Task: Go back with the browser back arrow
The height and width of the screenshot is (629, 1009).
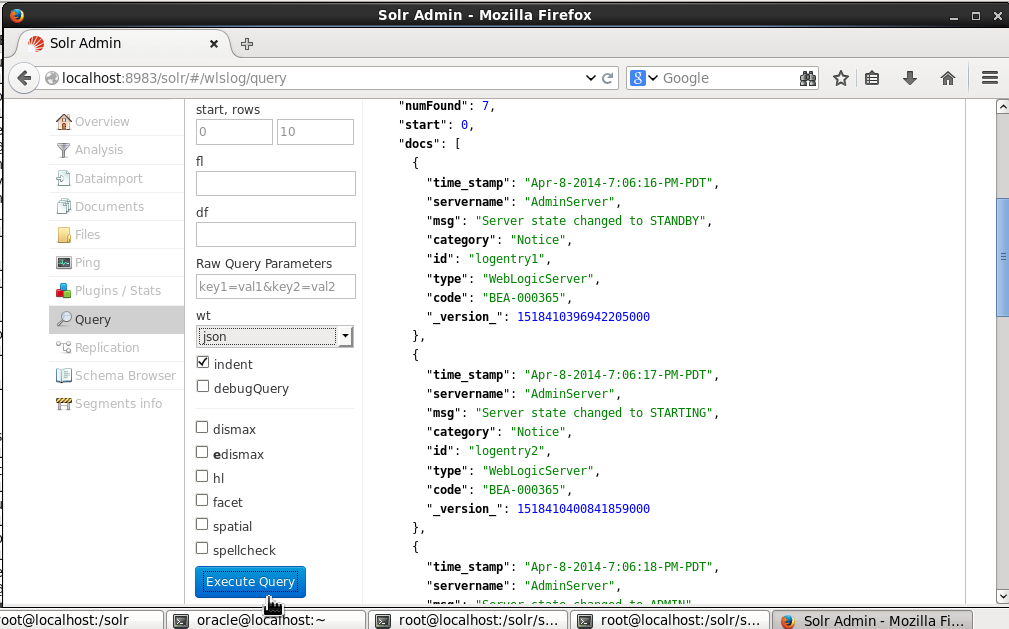Action: click(x=24, y=79)
